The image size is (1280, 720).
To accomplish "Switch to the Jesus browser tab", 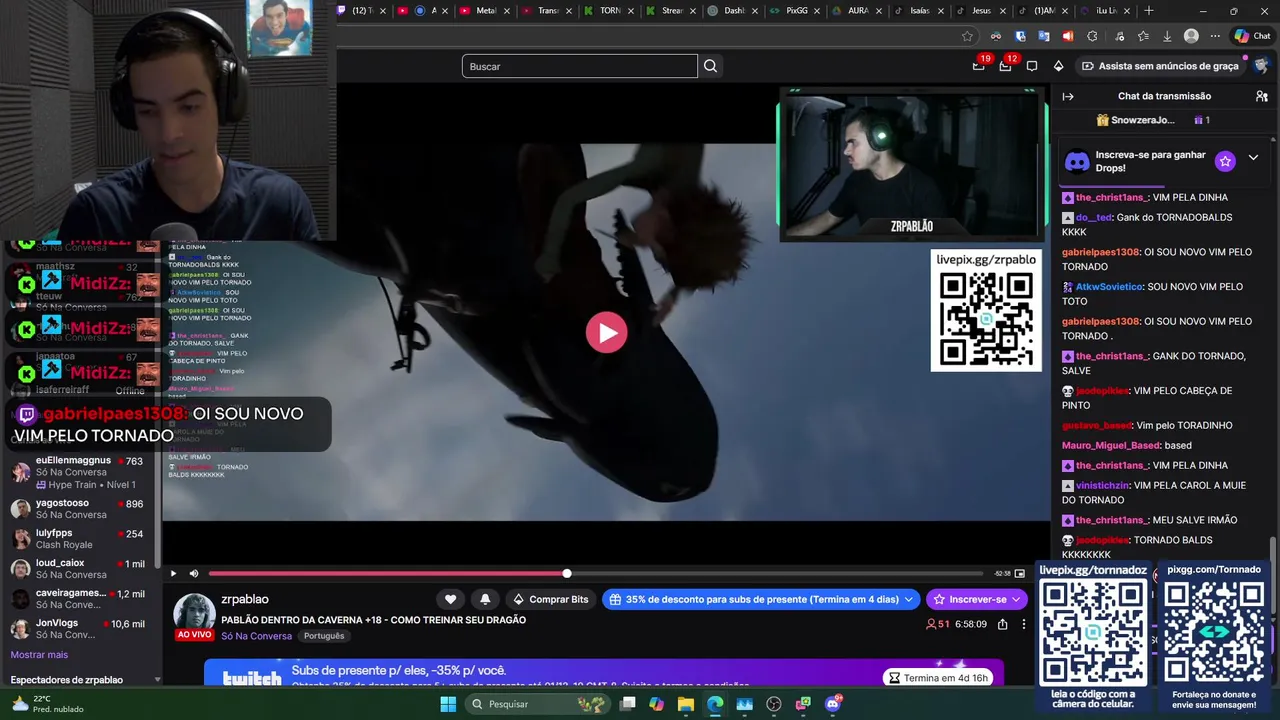I will coord(981,11).
